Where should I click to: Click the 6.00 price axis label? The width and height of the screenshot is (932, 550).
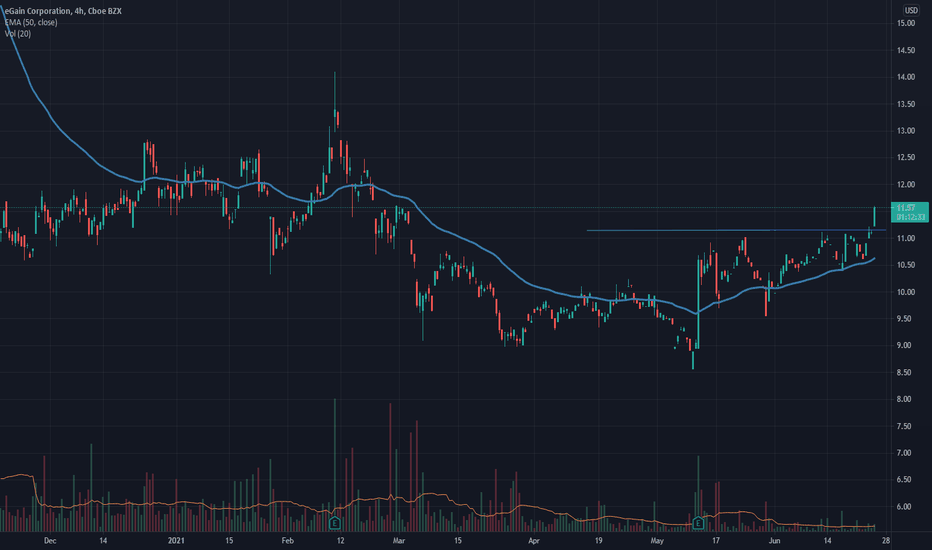[x=904, y=507]
